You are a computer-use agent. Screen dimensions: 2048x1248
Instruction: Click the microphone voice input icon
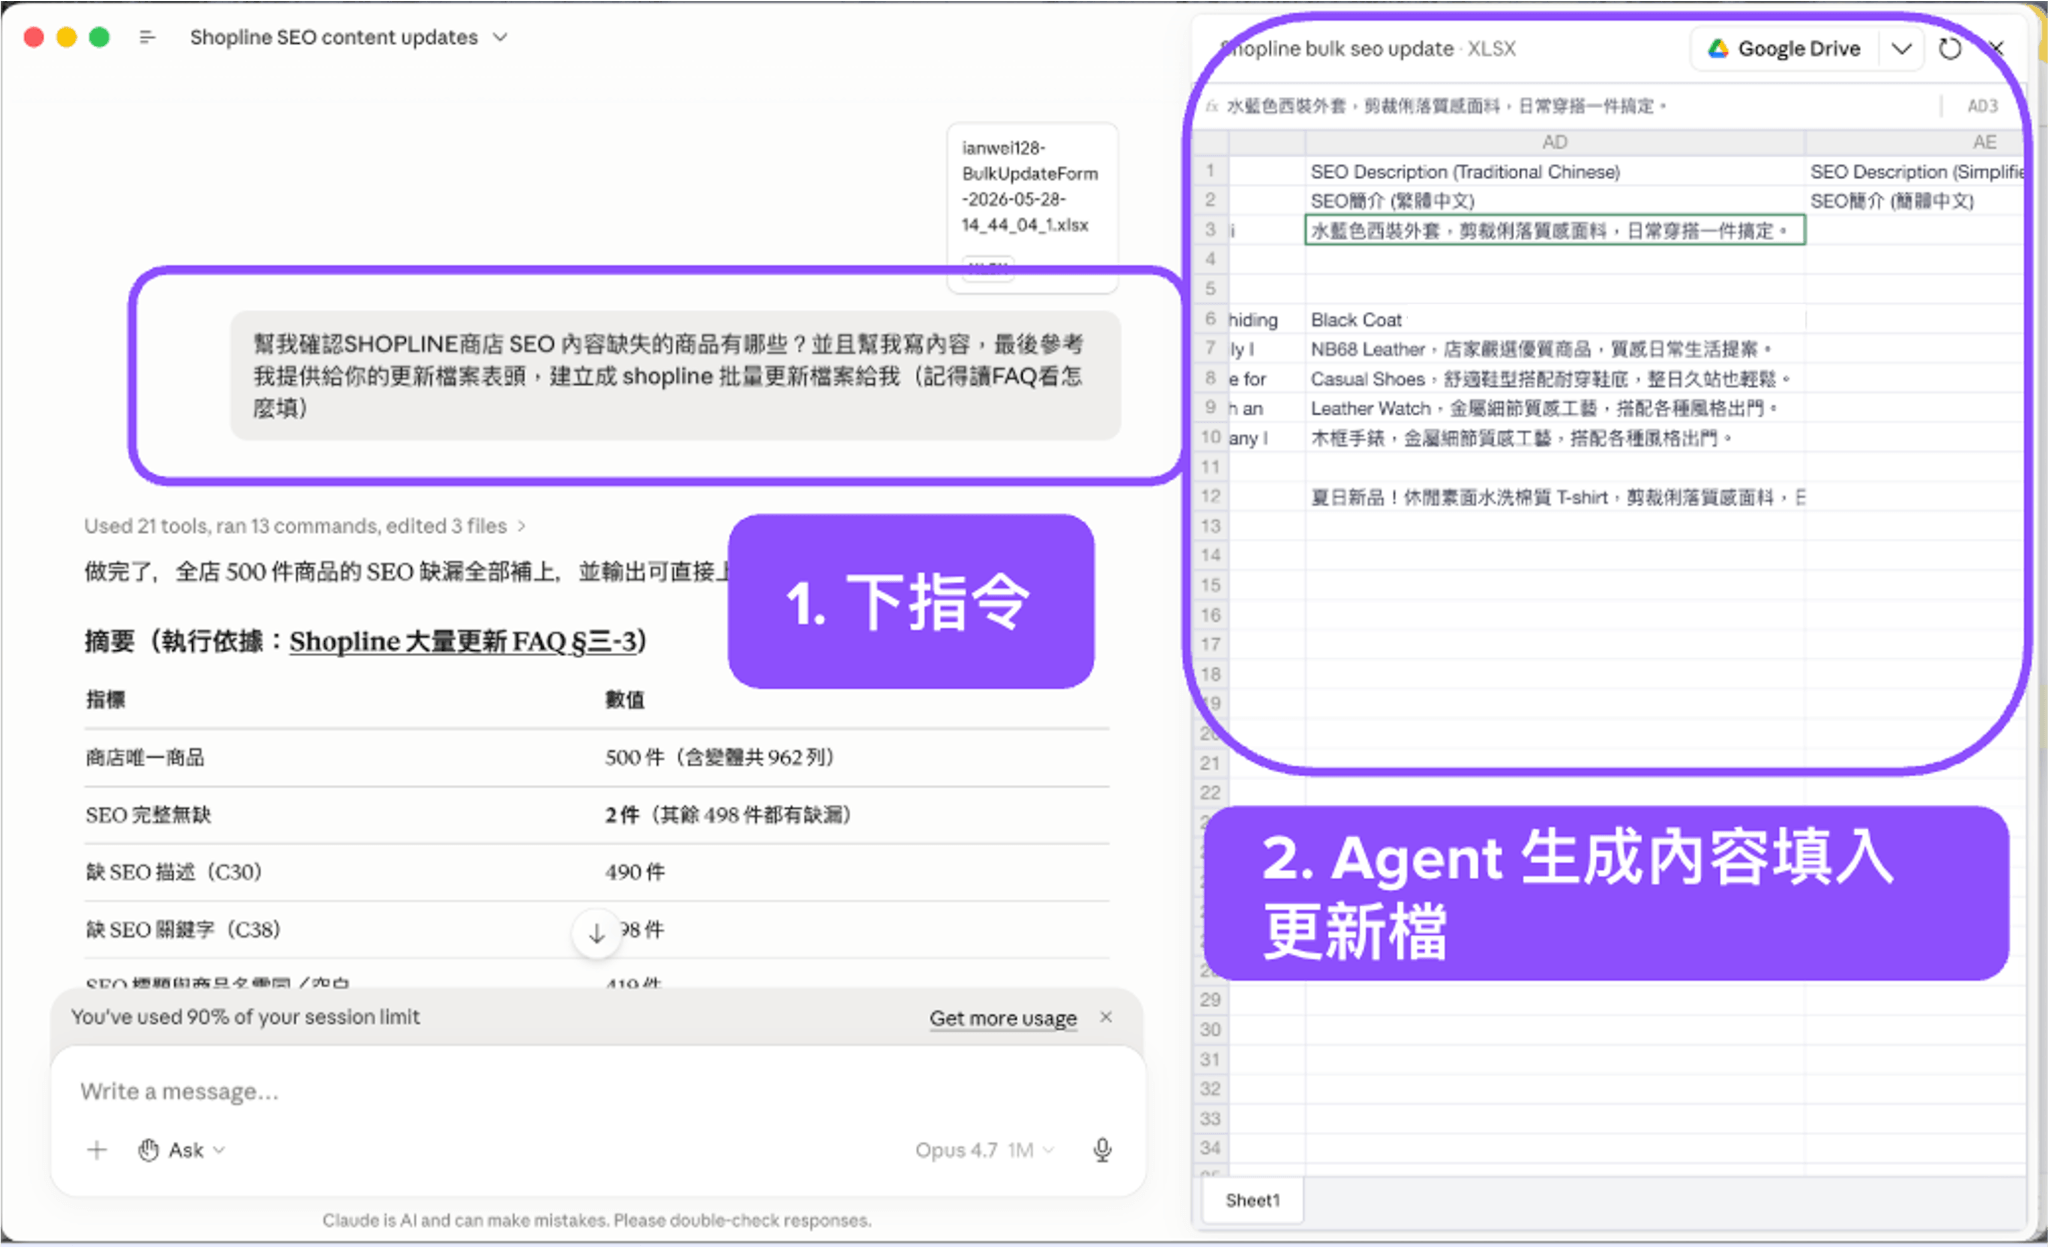tap(1102, 1150)
